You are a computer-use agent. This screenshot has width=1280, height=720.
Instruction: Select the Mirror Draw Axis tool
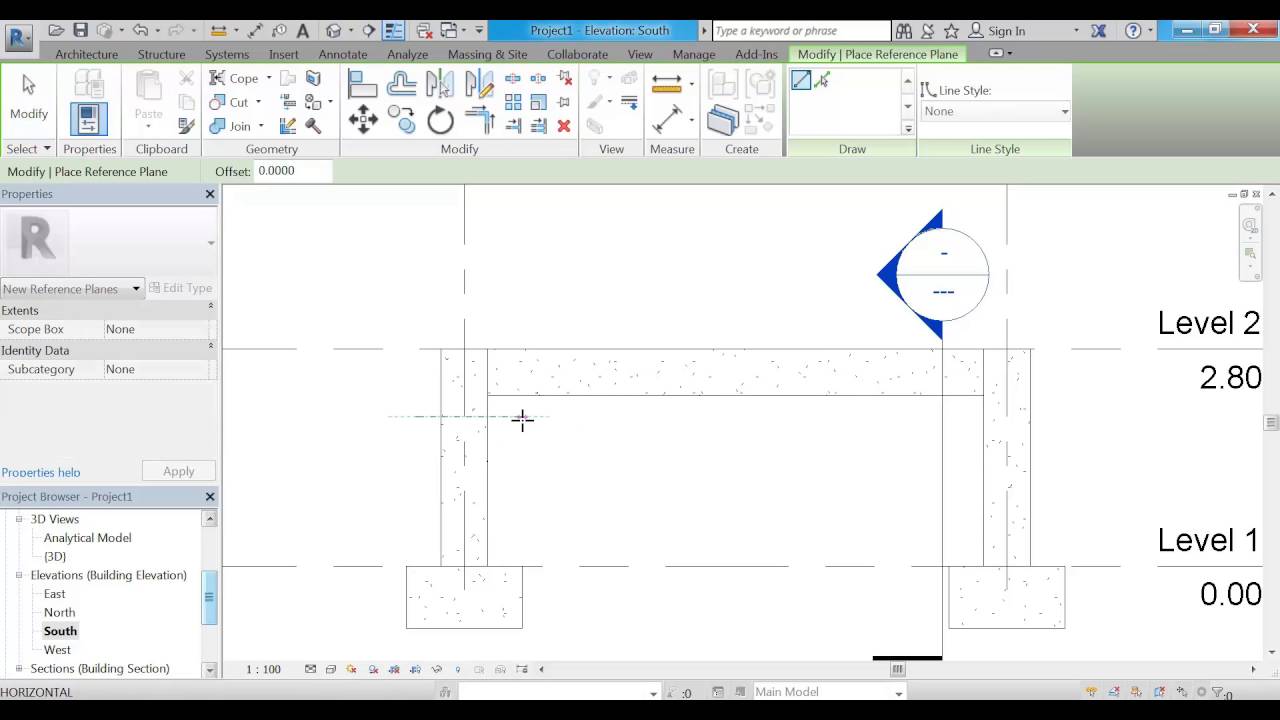click(479, 84)
